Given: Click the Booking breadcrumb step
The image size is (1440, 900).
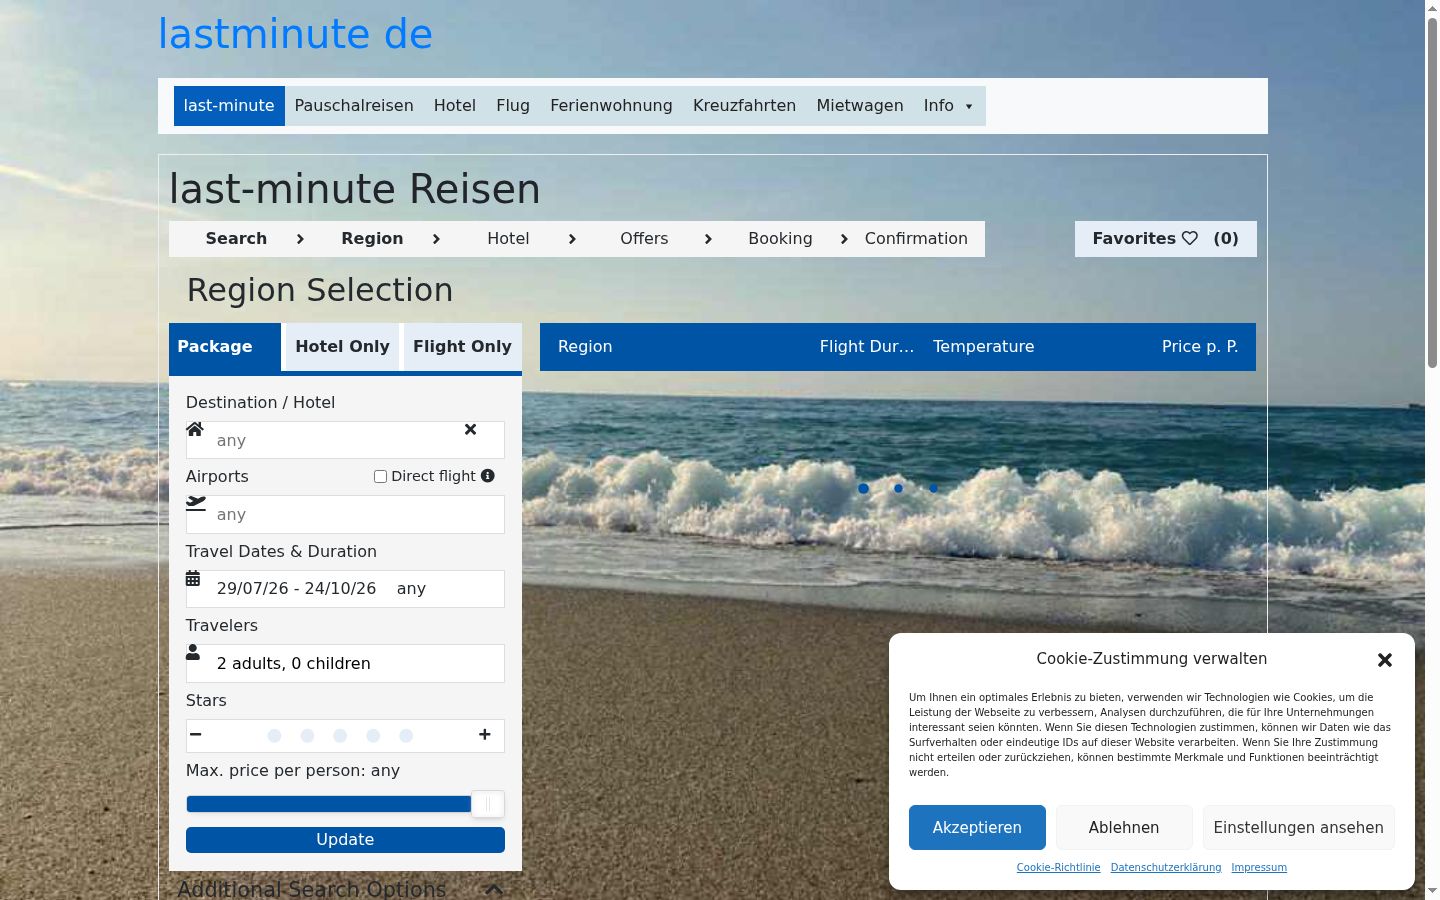Looking at the screenshot, I should 780,239.
